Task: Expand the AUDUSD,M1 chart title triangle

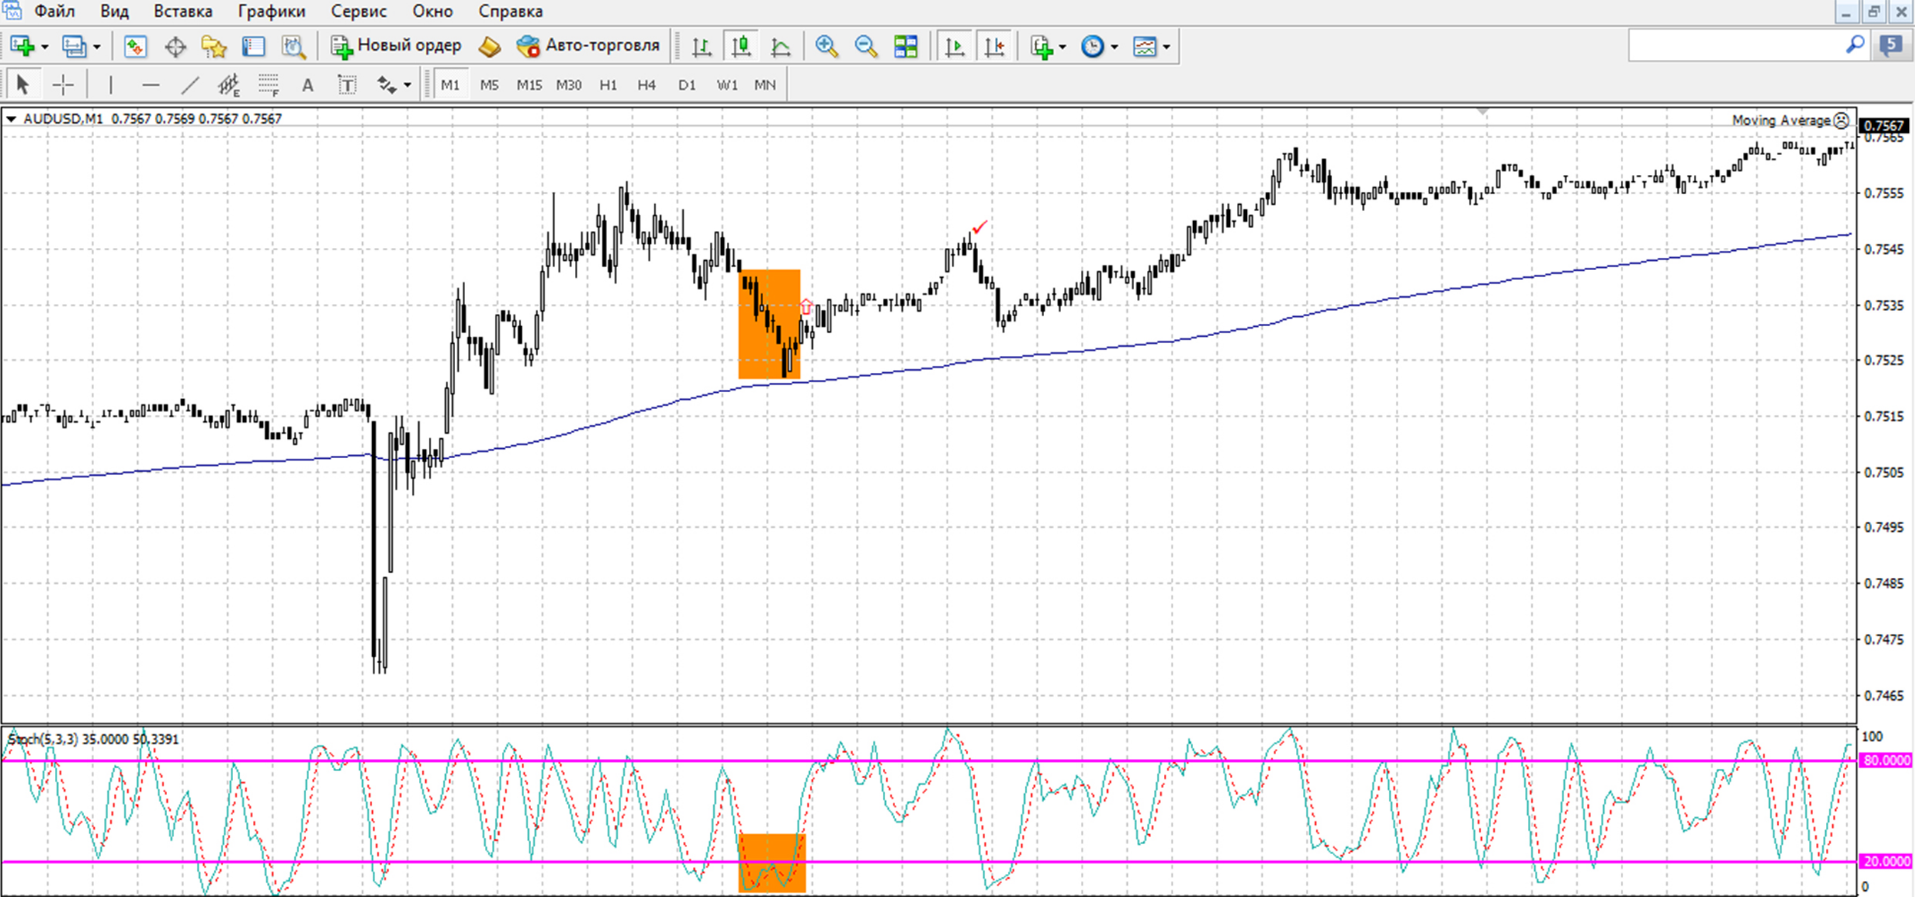Action: click(x=11, y=119)
